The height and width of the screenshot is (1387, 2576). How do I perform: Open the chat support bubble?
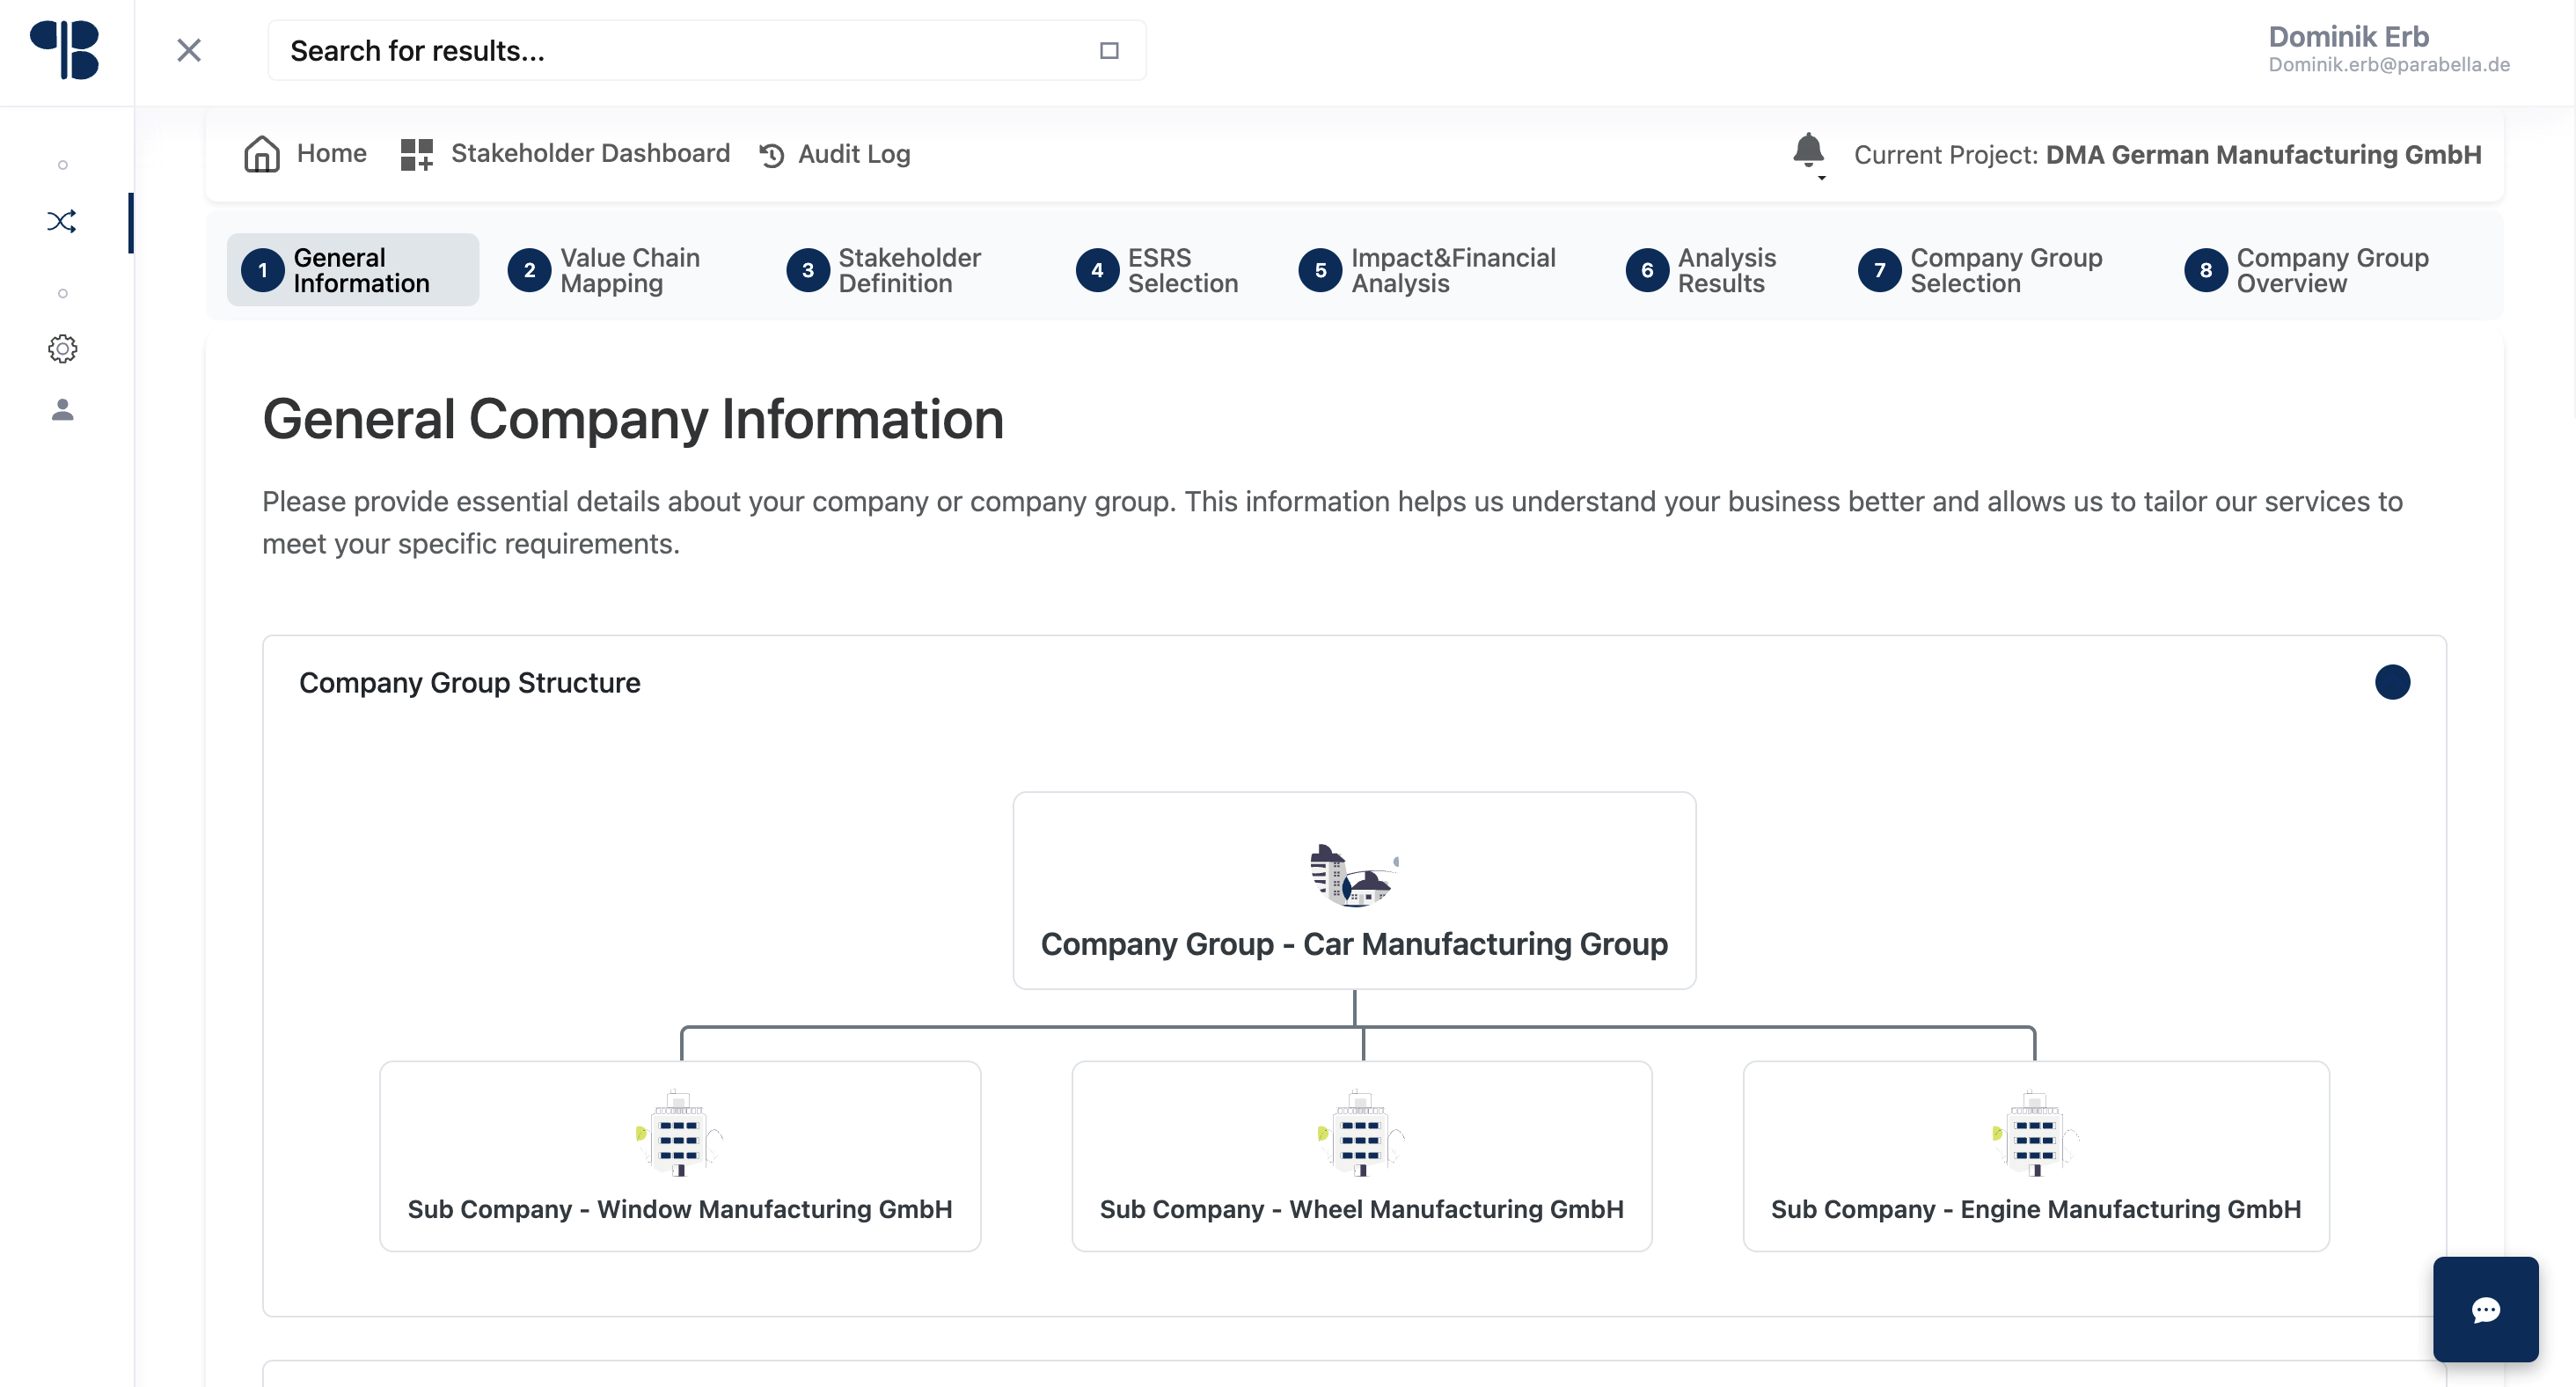(x=2485, y=1309)
